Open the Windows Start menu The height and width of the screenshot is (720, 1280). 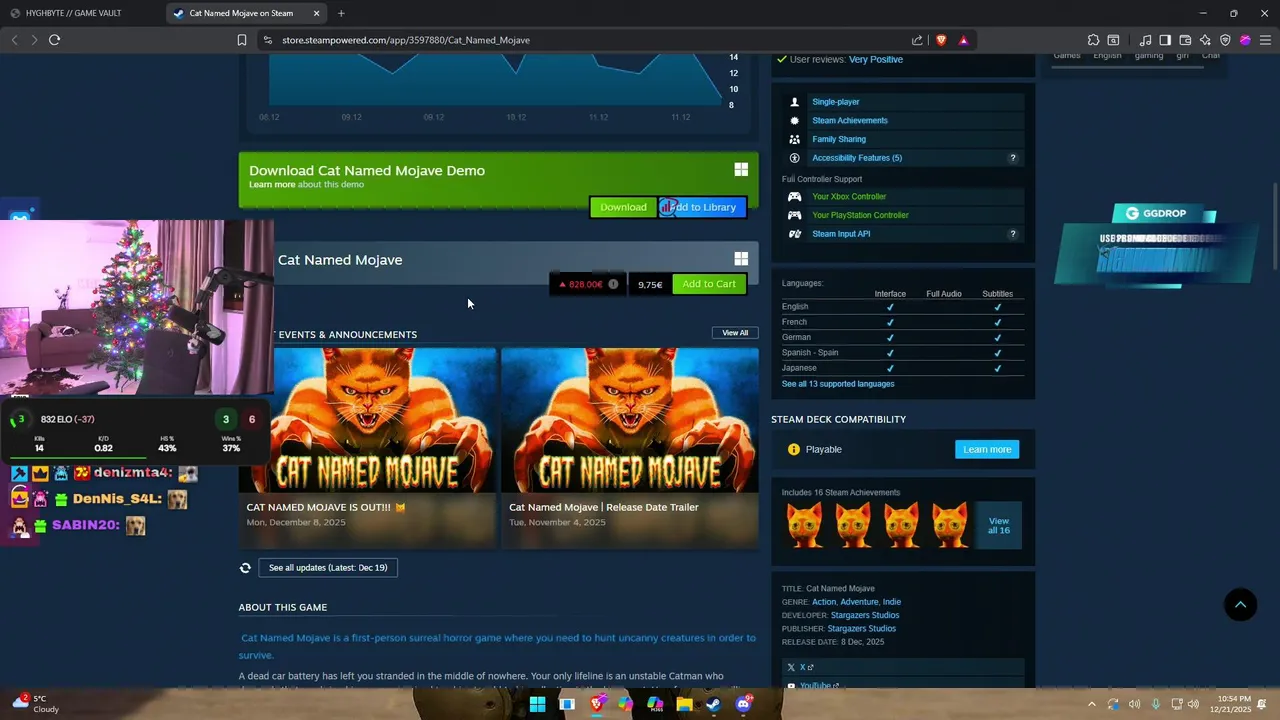pyautogui.click(x=537, y=704)
